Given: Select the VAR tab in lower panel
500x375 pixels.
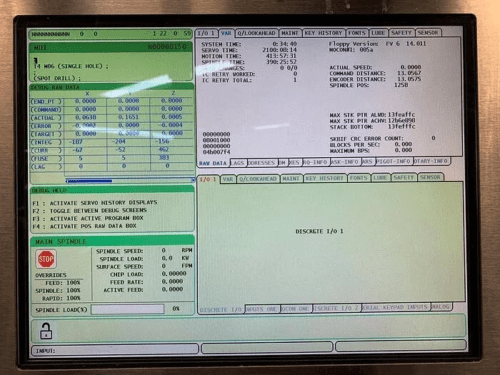Looking at the screenshot, I should [x=228, y=179].
